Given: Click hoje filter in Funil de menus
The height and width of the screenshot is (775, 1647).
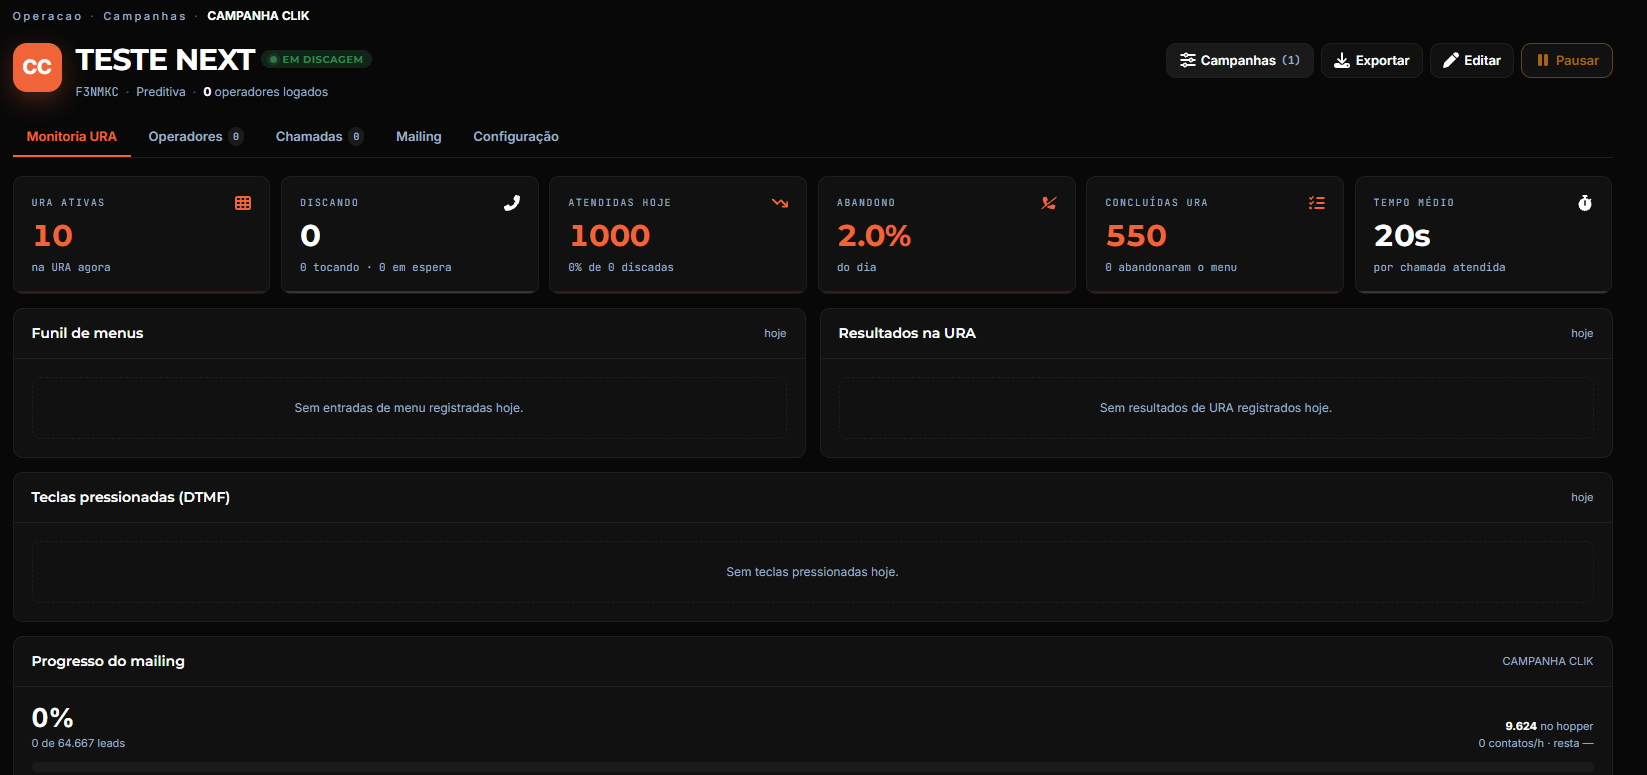Looking at the screenshot, I should click(775, 333).
